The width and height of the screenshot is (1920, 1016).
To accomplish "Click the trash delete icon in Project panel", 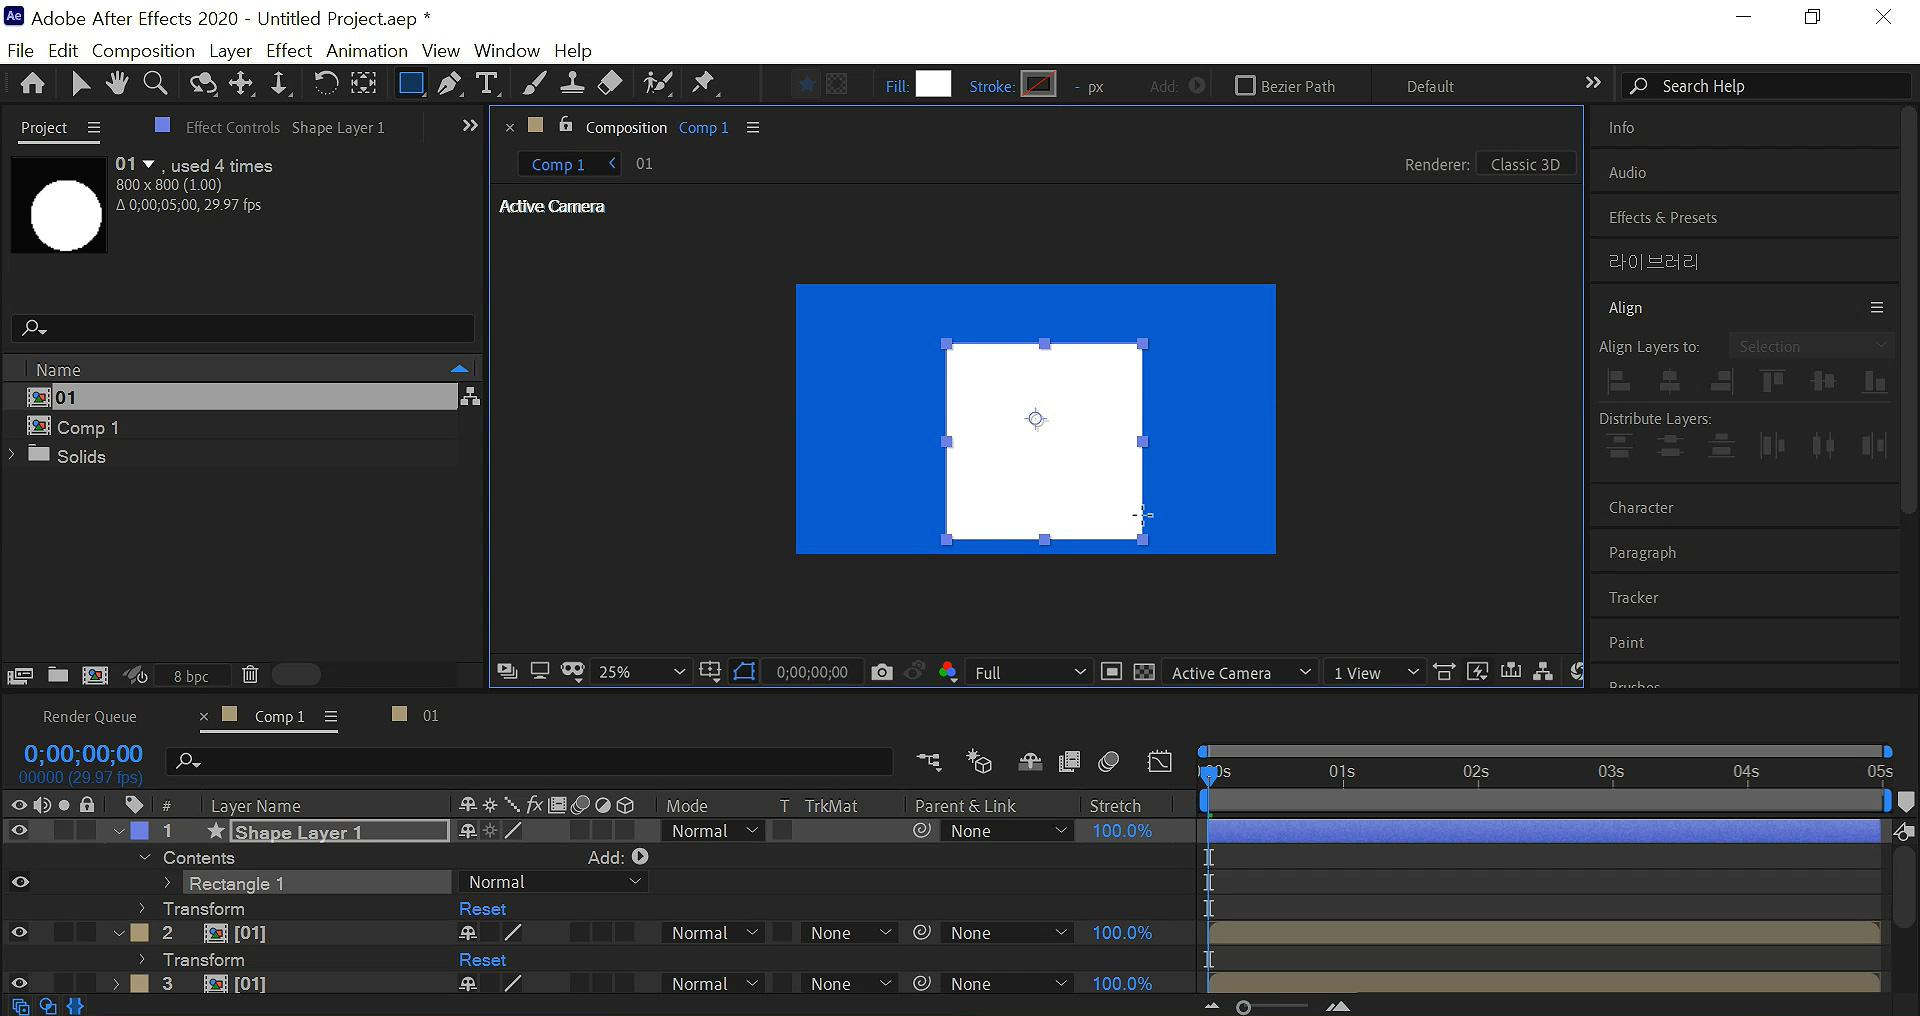I will 250,675.
